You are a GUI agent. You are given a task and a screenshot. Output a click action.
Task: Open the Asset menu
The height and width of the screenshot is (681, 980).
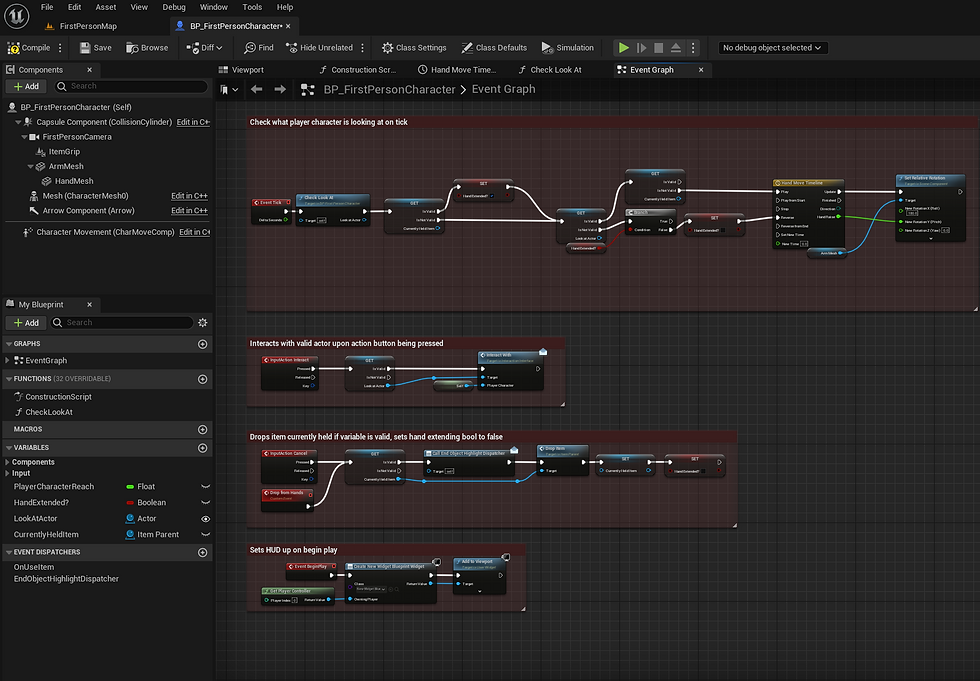[106, 7]
